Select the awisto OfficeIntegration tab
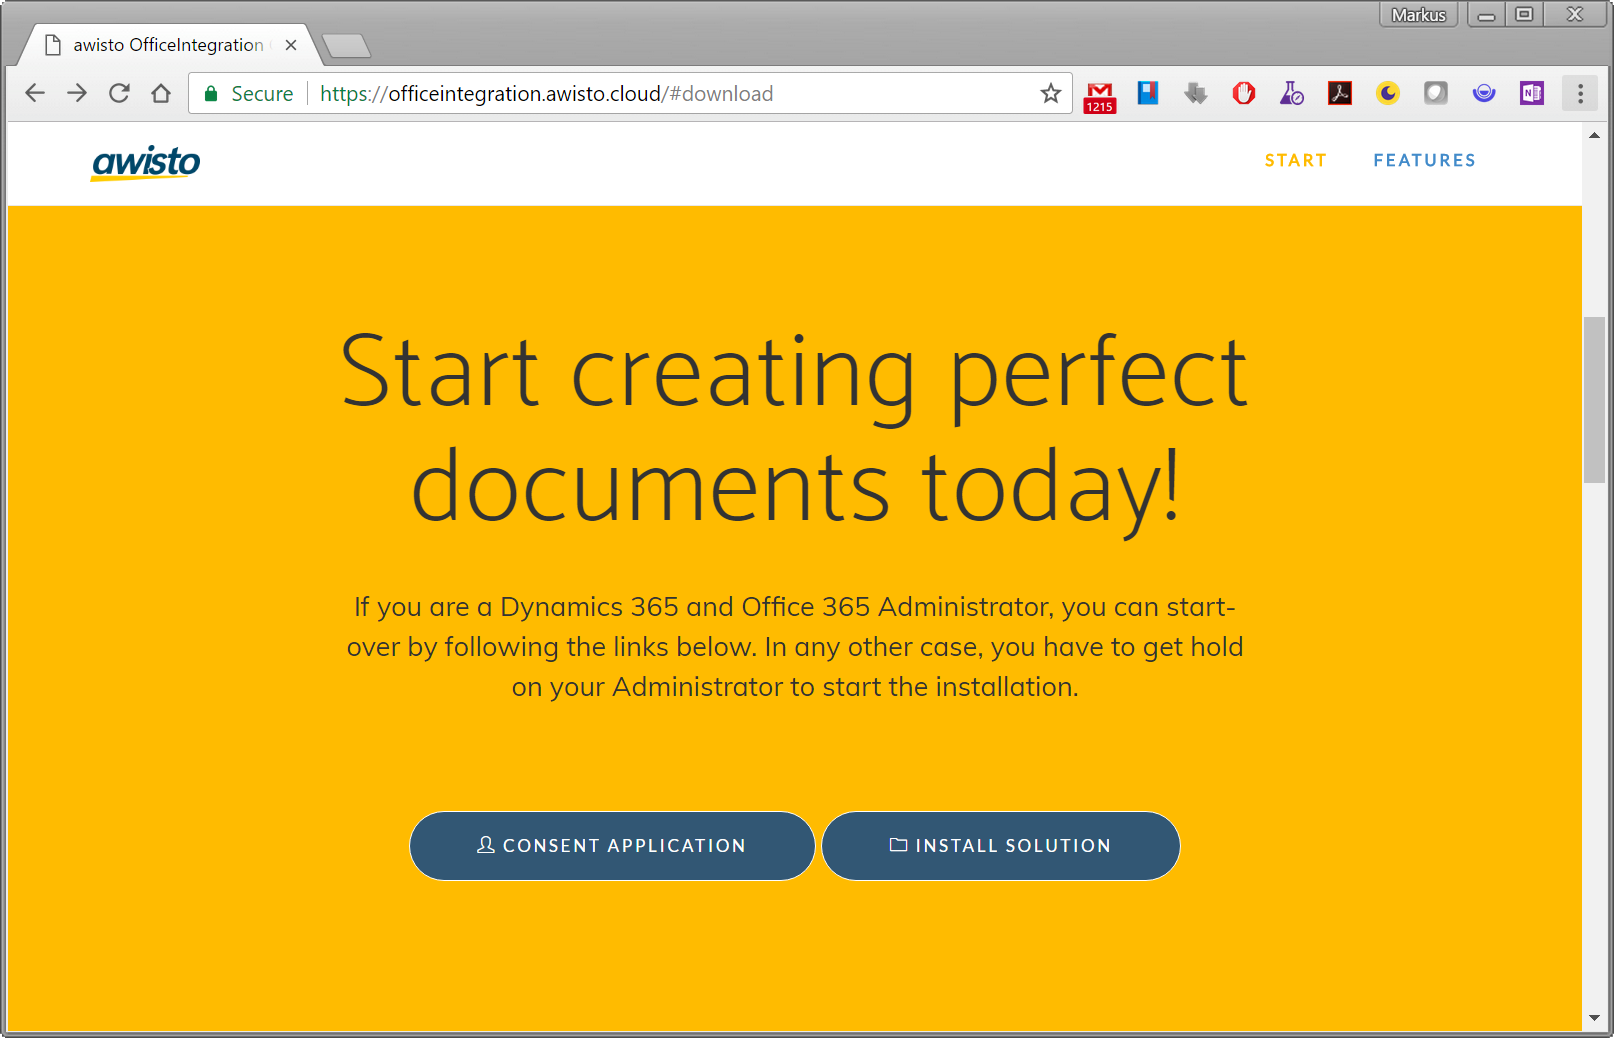 (168, 45)
